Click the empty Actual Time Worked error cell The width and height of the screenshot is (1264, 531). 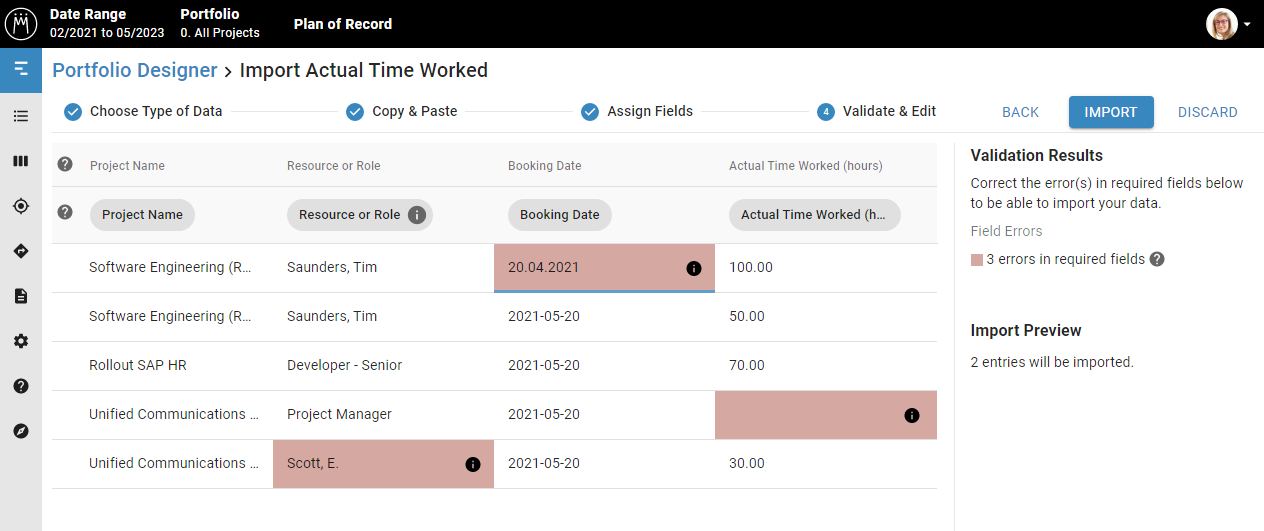point(826,415)
